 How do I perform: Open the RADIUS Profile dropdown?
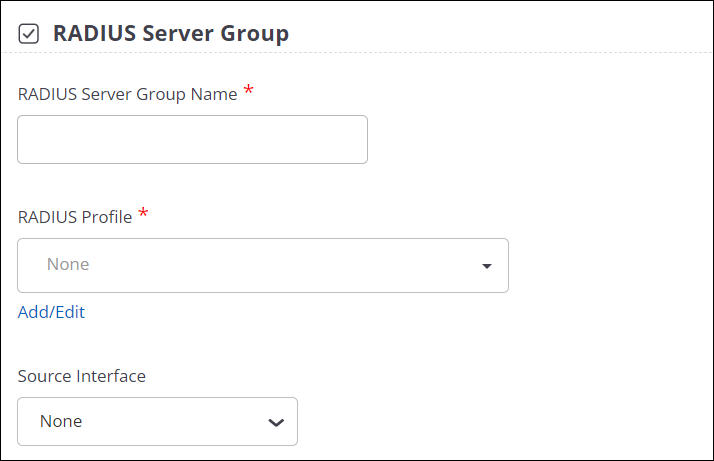click(263, 265)
